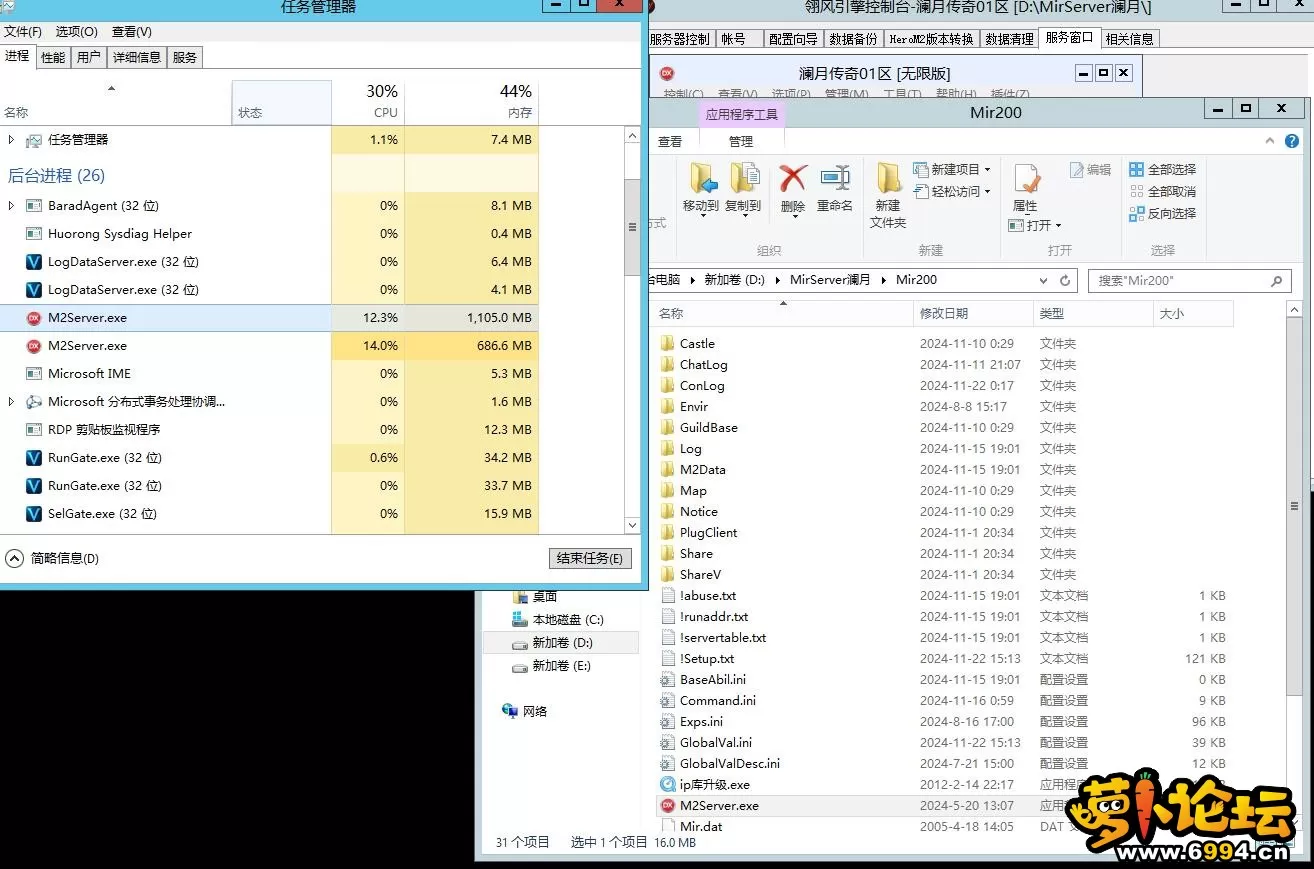Click 网络 (Network) in the navigation pane

(x=525, y=712)
